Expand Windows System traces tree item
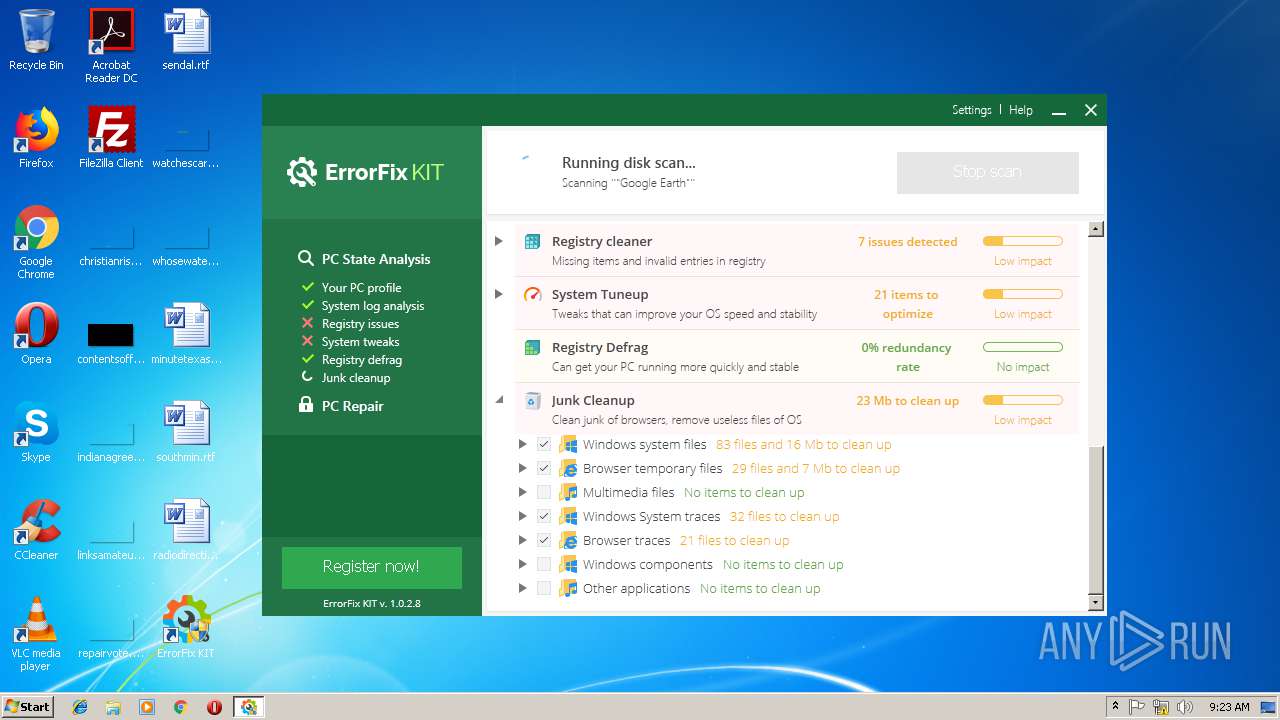Viewport: 1280px width, 720px height. [x=522, y=516]
